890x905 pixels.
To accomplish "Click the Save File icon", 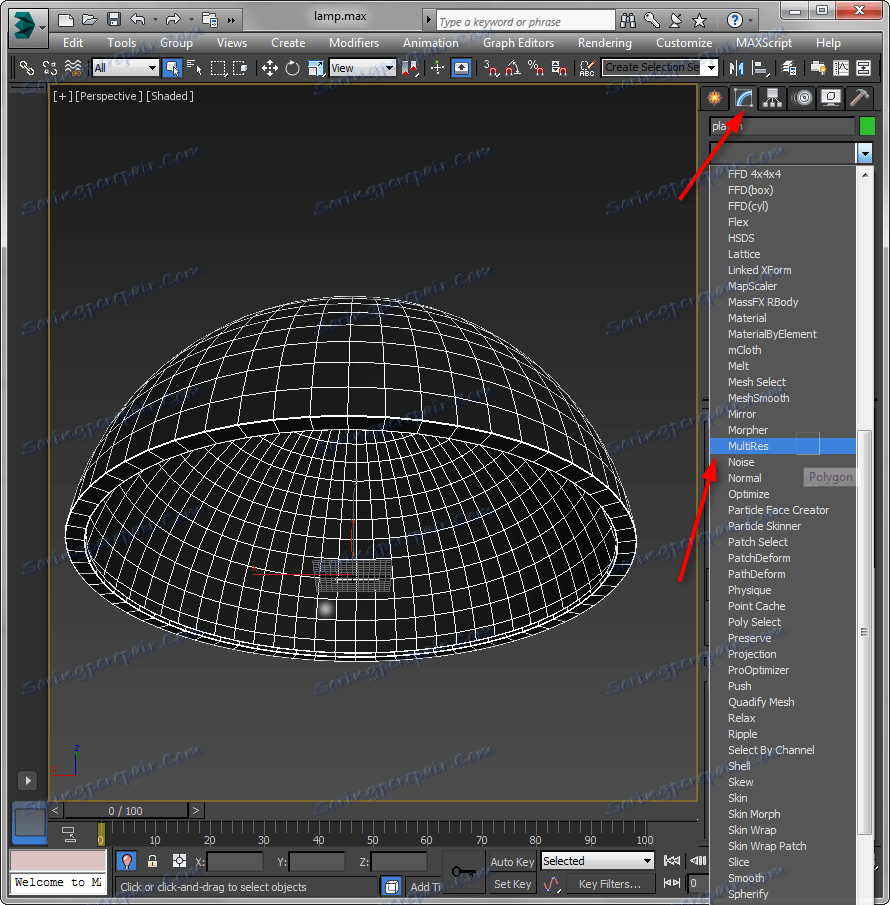I will 114,20.
